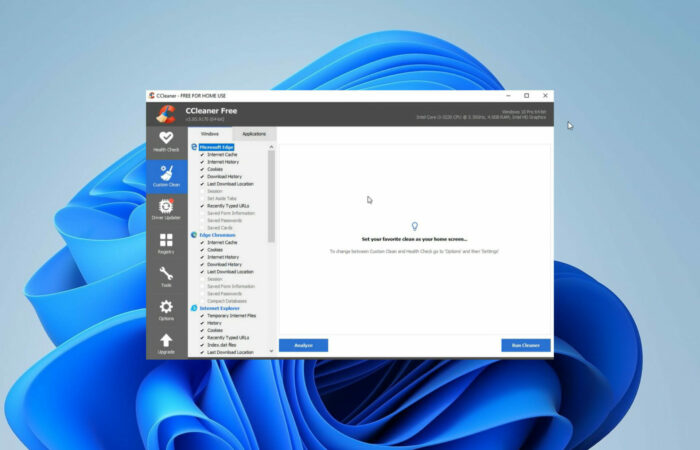Click Saved Passwords under Microsoft Edge
This screenshot has height=450, width=700.
pos(225,221)
